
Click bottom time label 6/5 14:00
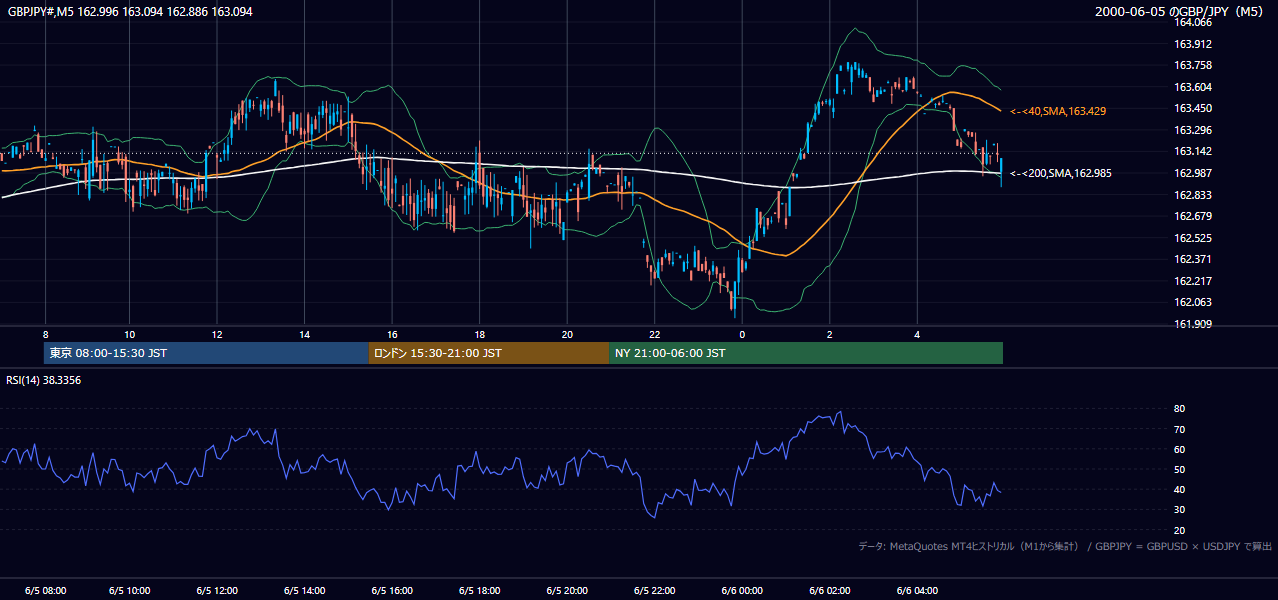pyautogui.click(x=305, y=590)
